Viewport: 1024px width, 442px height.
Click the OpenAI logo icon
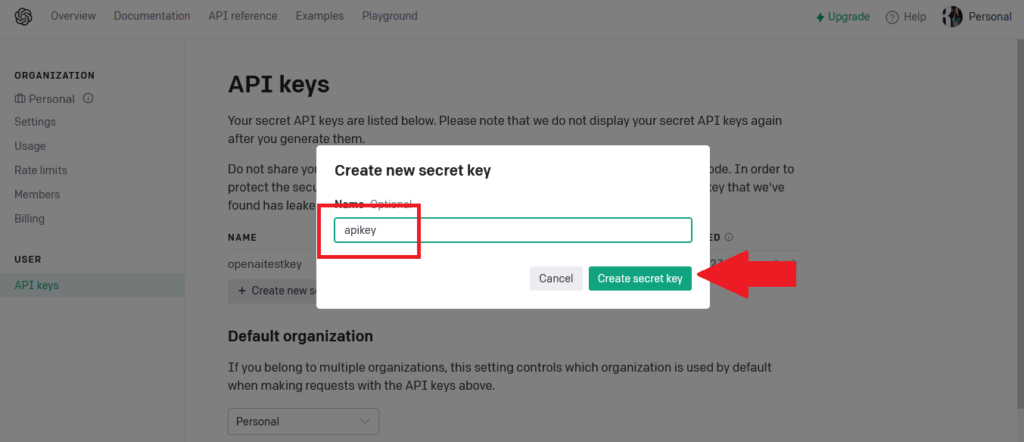click(23, 17)
